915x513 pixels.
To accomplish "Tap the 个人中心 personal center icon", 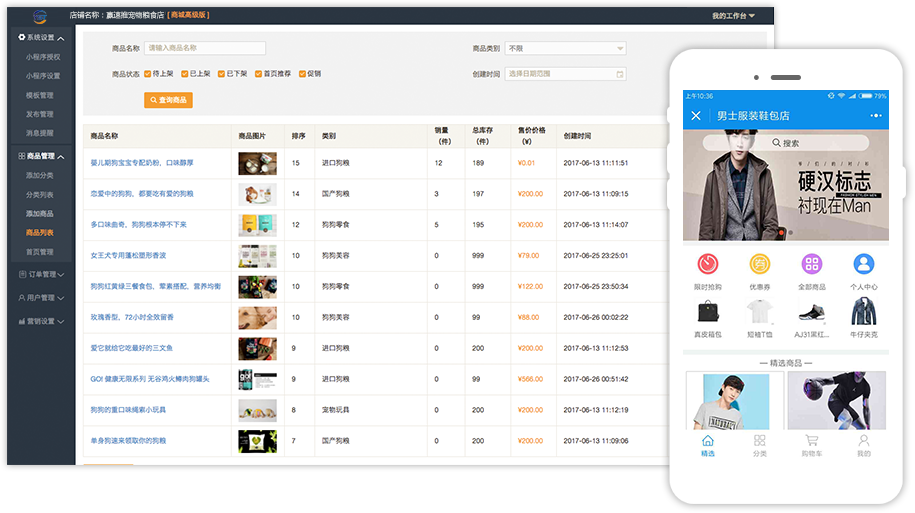I will (x=863, y=264).
